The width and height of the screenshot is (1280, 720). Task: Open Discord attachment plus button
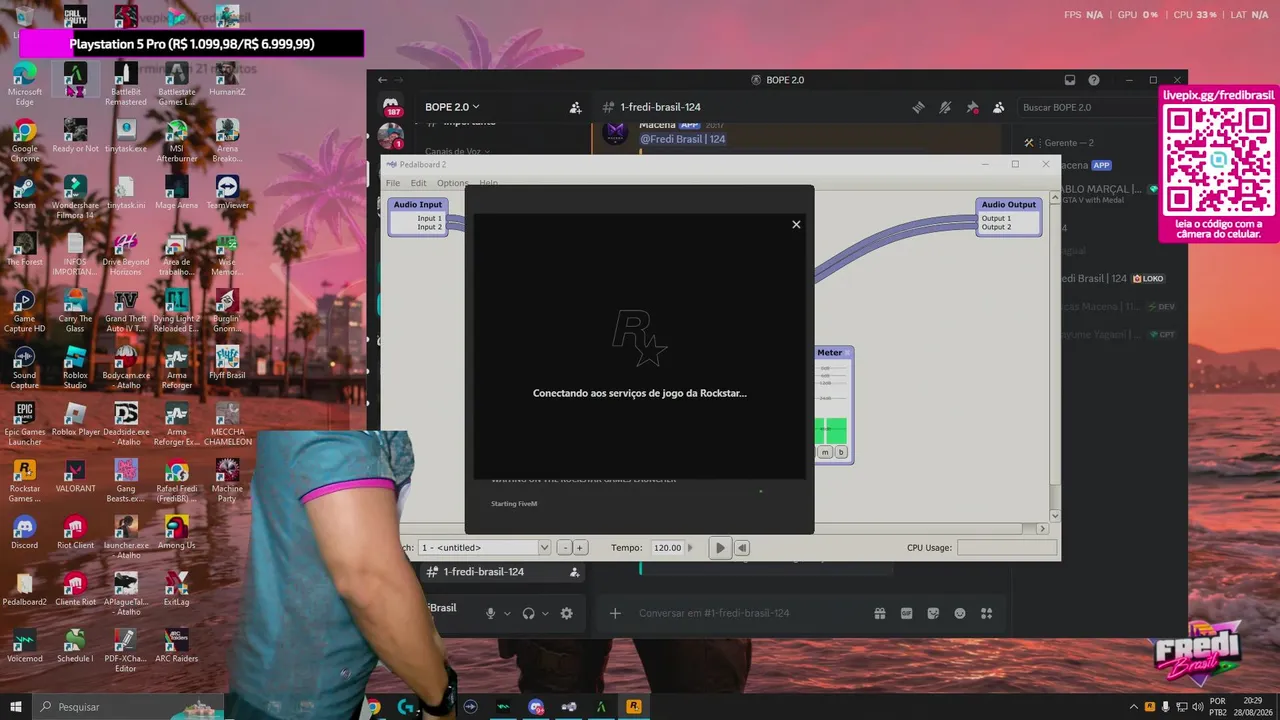615,613
